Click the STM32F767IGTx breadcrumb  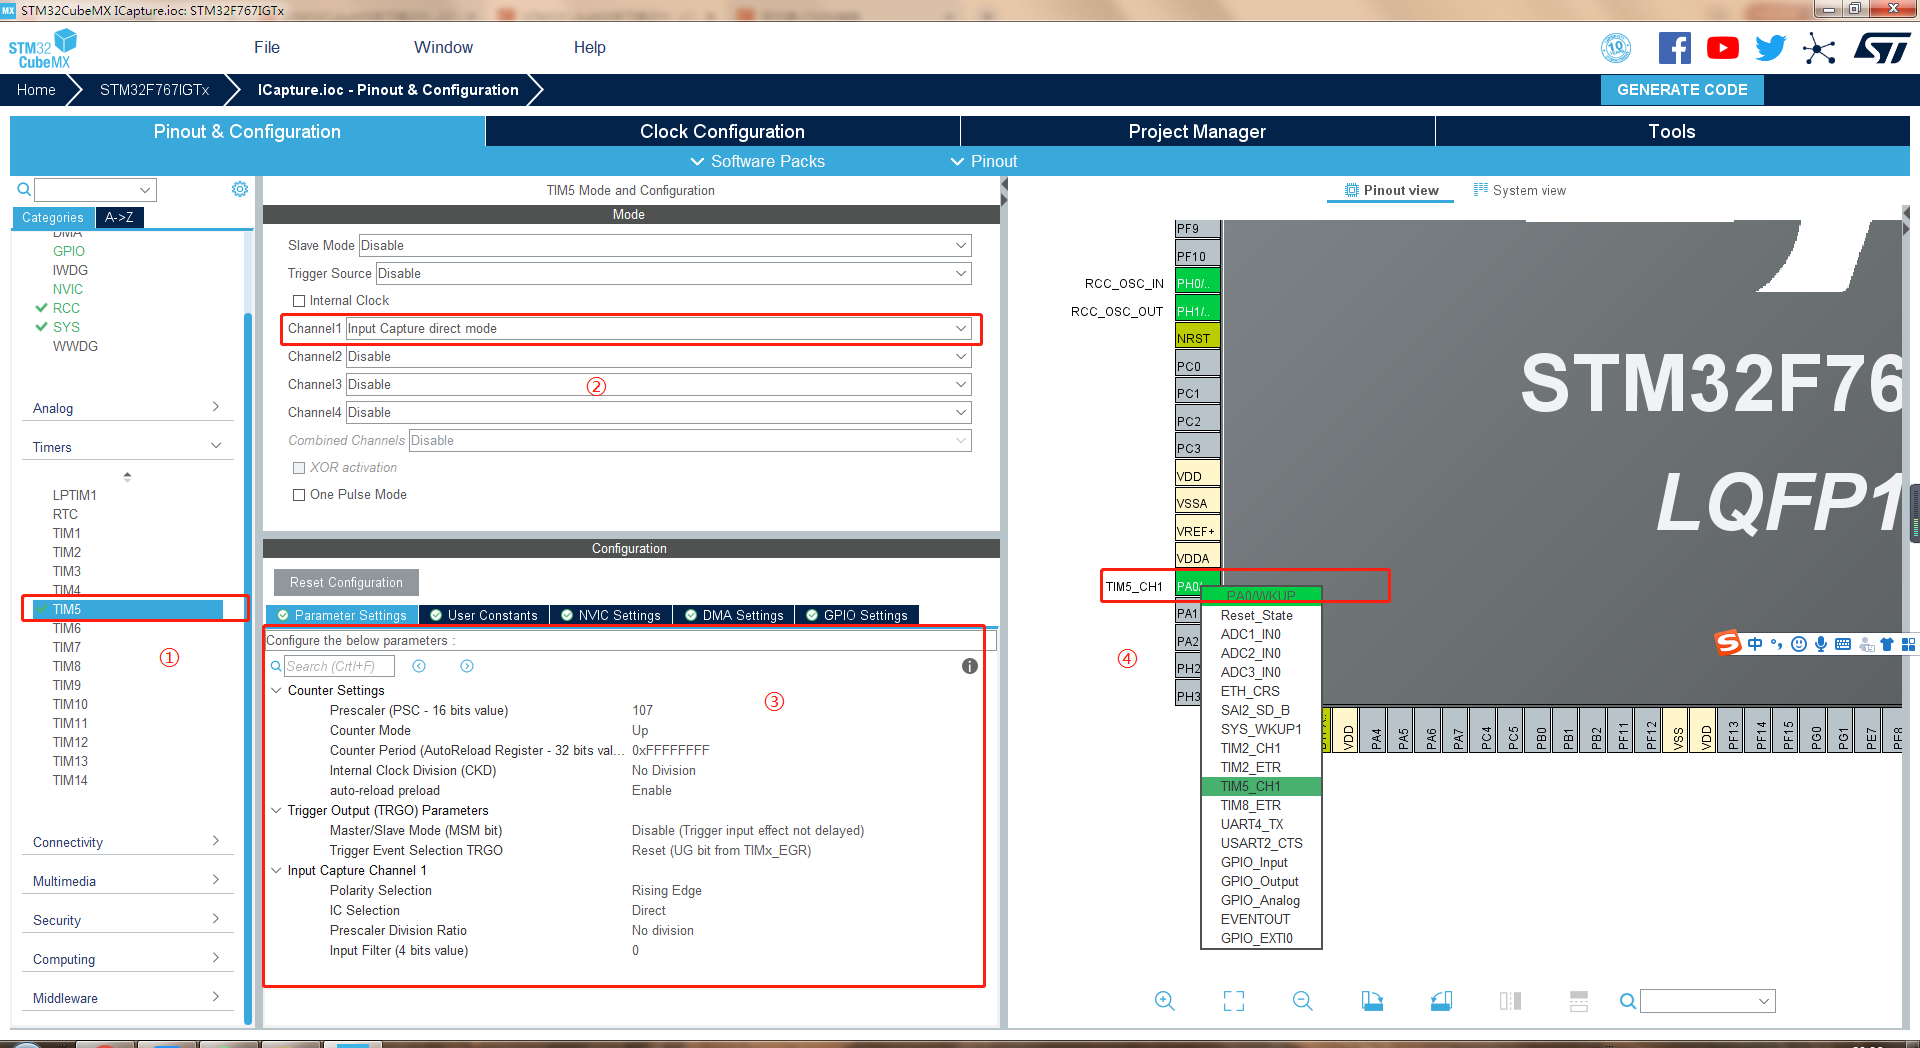(154, 90)
